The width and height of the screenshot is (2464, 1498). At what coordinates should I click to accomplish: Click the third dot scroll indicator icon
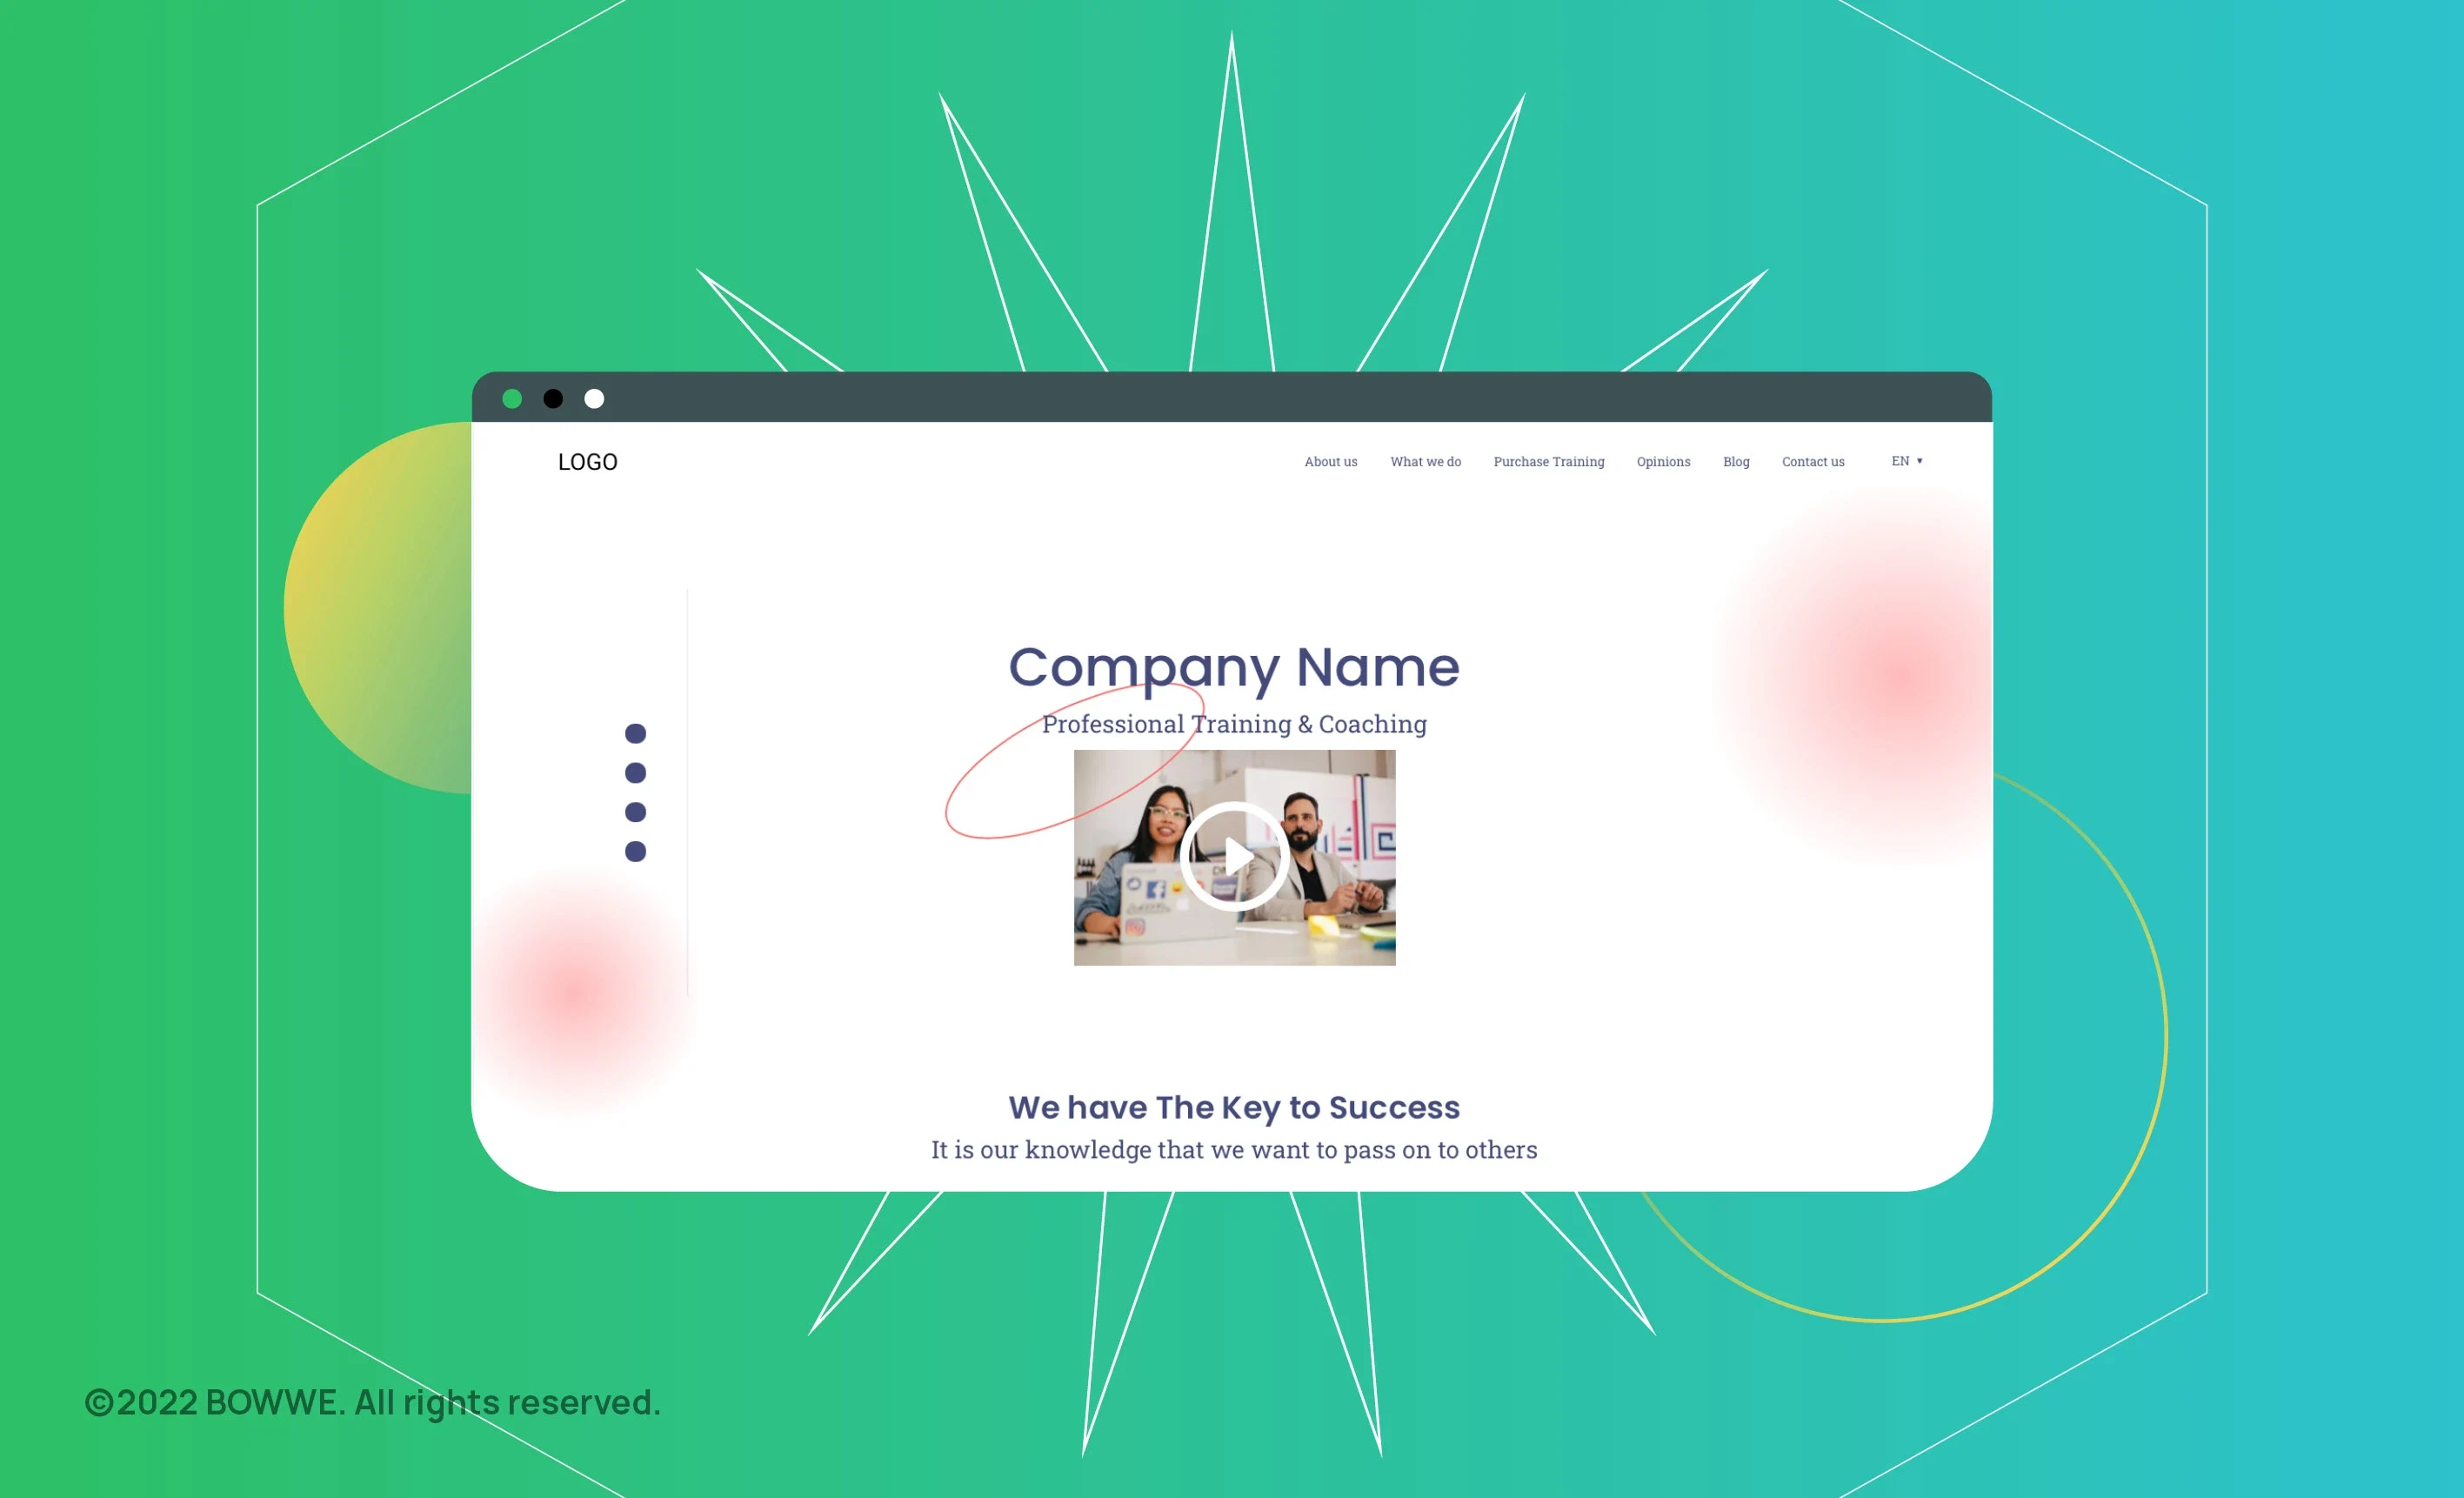pos(639,810)
